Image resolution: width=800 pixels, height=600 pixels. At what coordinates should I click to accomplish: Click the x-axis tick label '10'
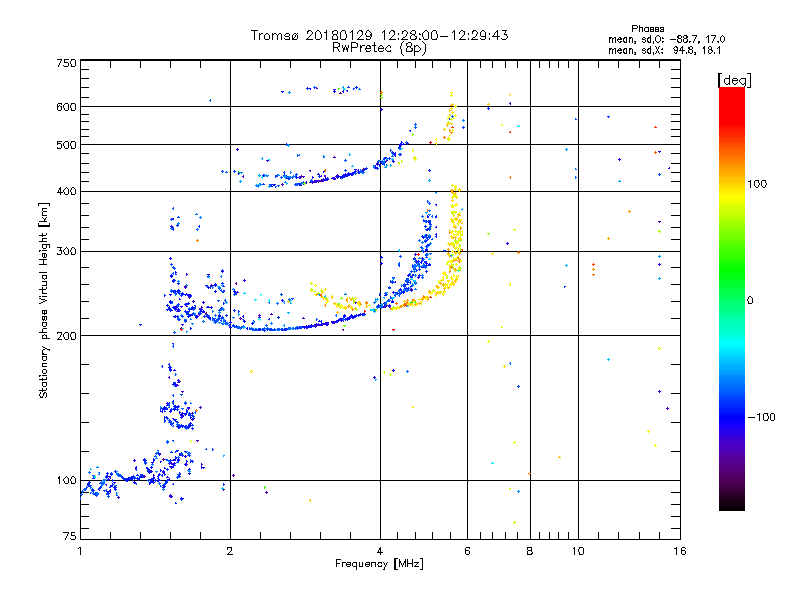[x=578, y=551]
